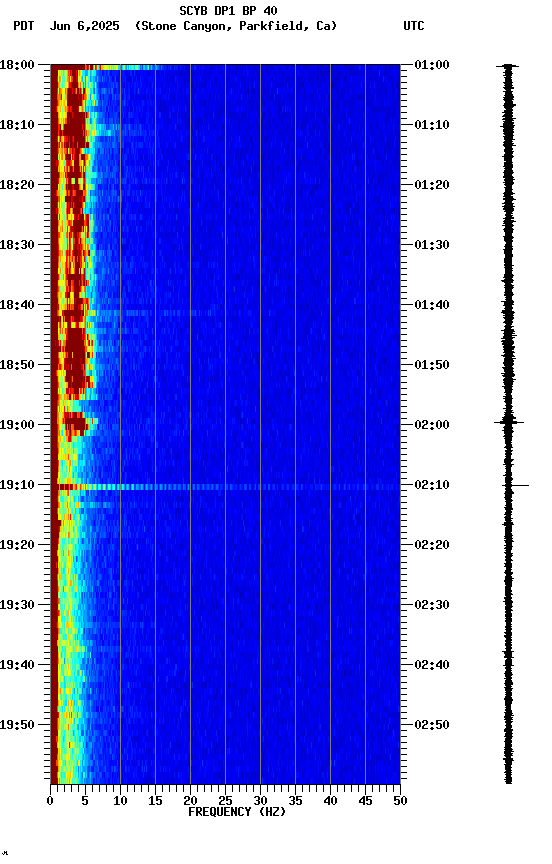Click the 18:00 PDT time label
The height and width of the screenshot is (864, 552).
coord(17,65)
